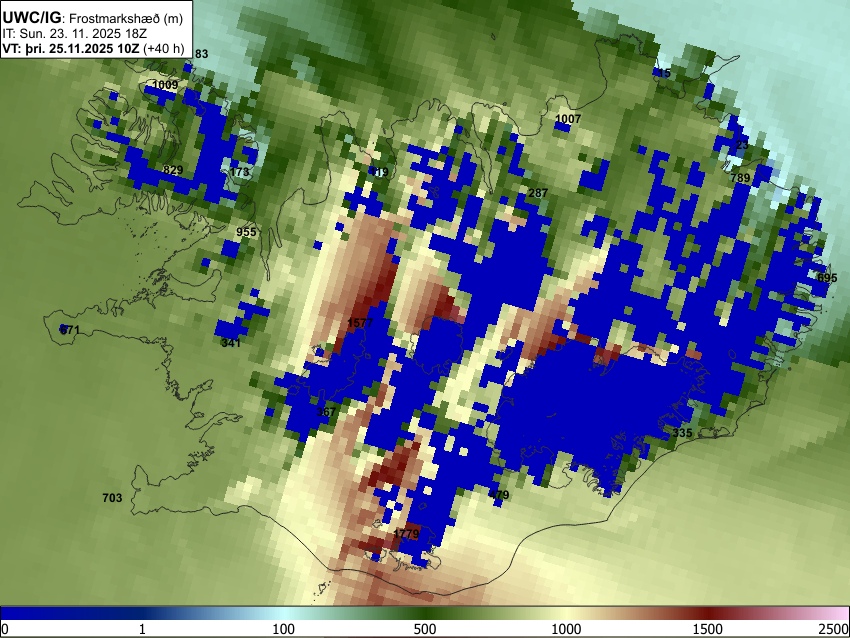Click the map value 23

point(742,145)
